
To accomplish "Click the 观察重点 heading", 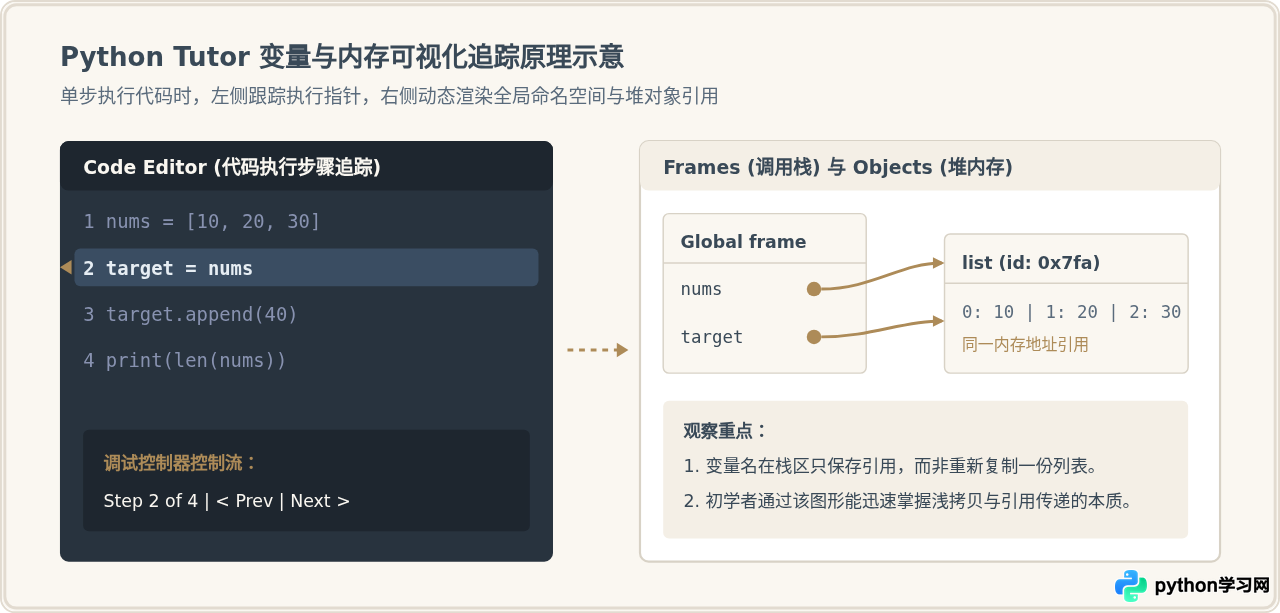I will 725,431.
